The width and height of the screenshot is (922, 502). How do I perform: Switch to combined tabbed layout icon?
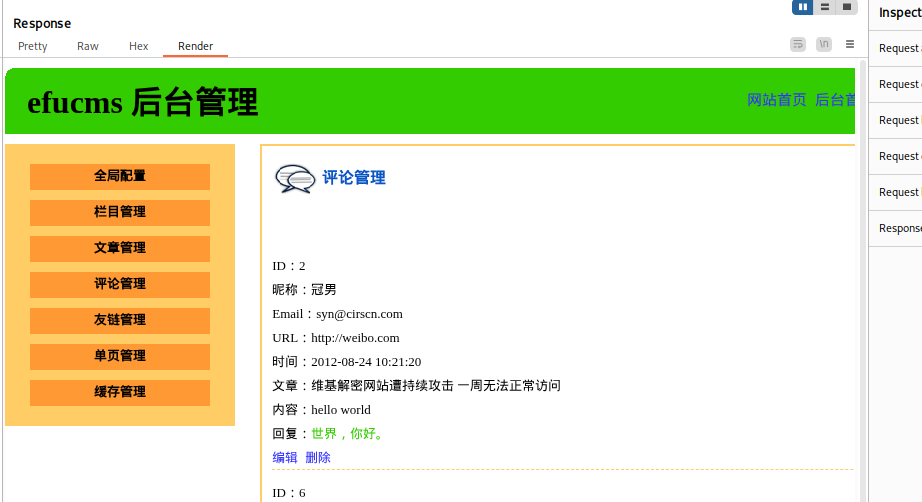[x=847, y=7]
